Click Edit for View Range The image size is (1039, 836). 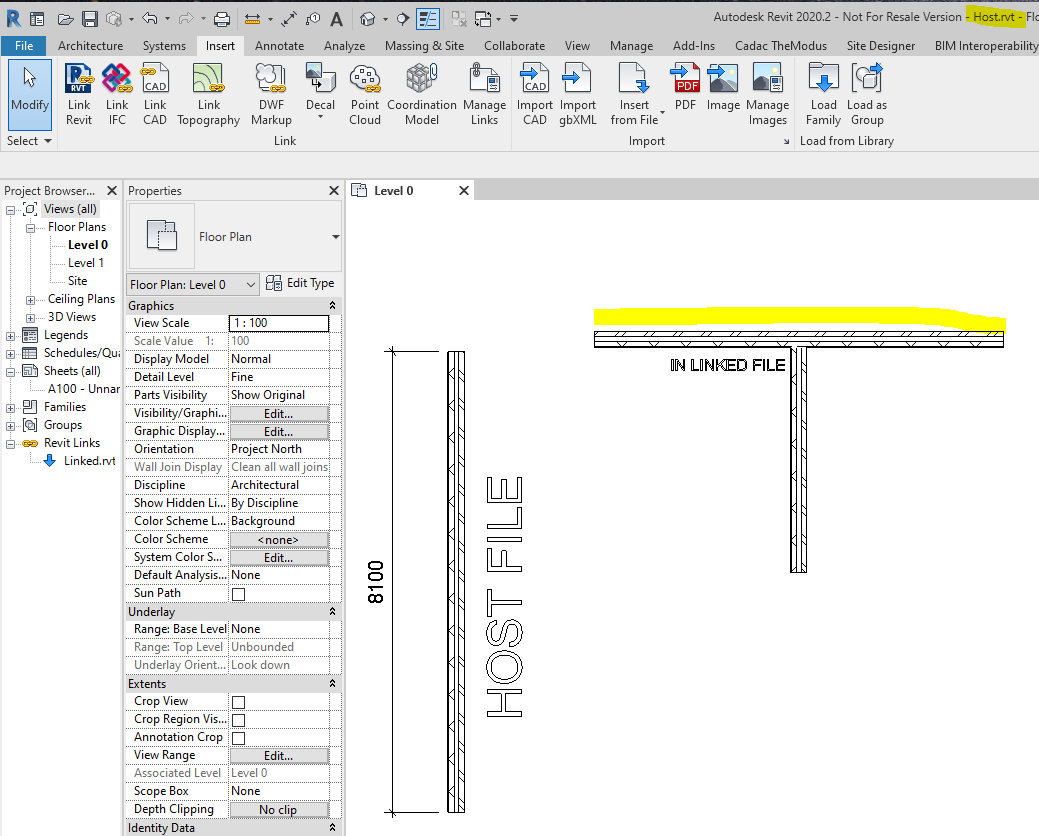tap(279, 756)
